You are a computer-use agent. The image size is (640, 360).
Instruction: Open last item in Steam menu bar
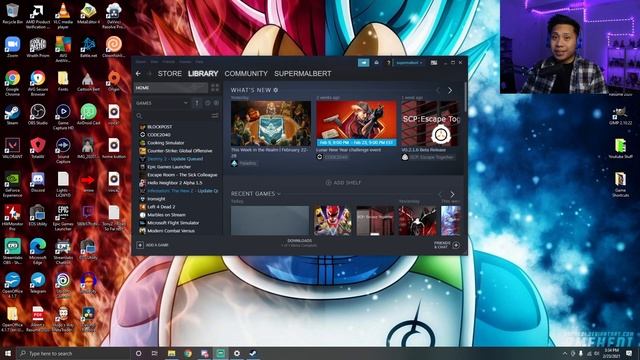(199, 62)
